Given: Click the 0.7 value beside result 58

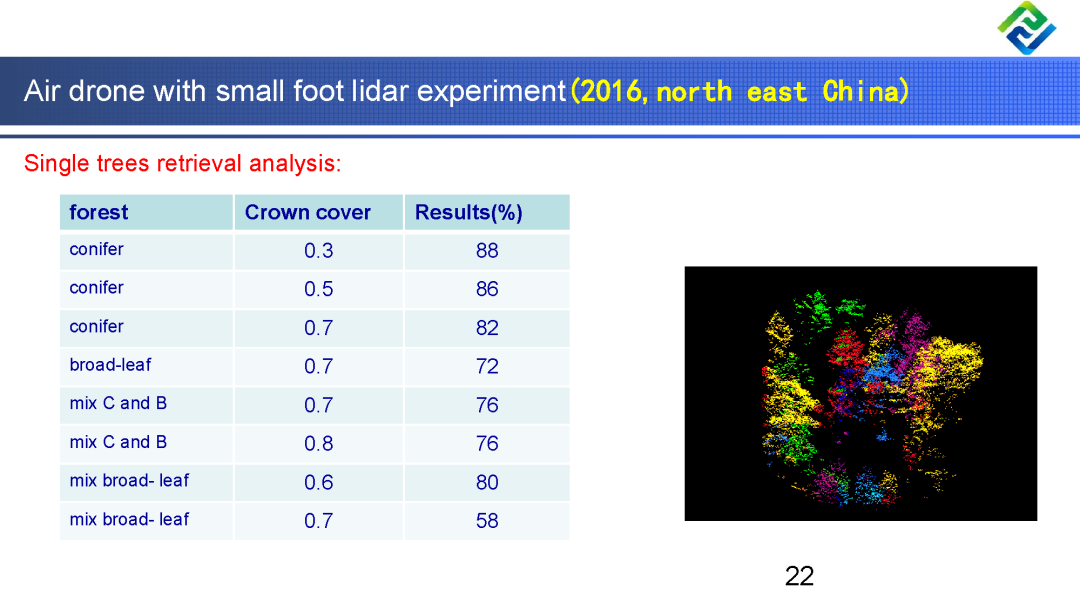Looking at the screenshot, I should (318, 521).
